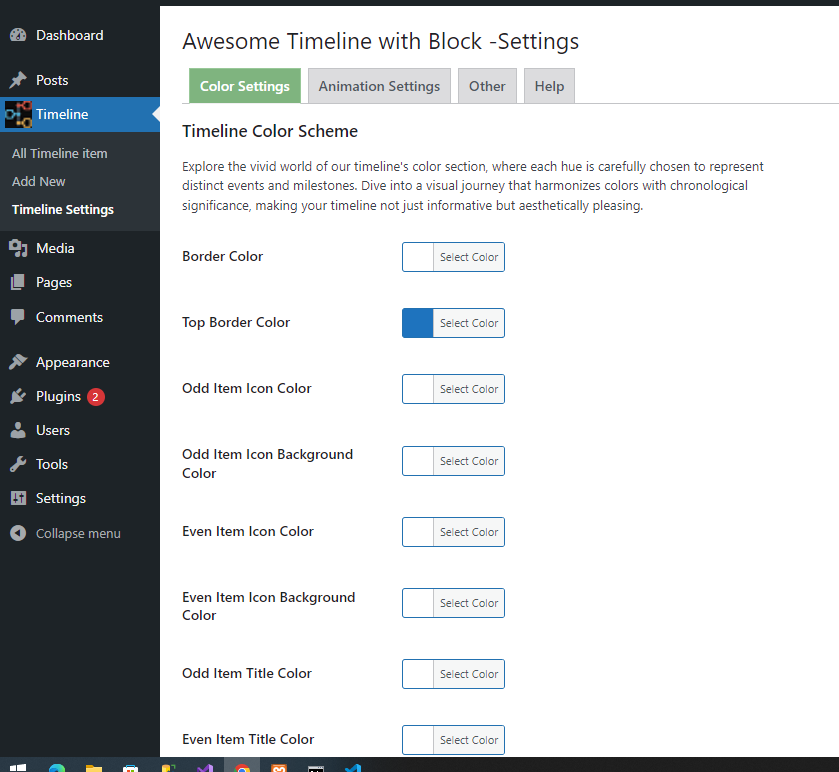Viewport: 839px width, 772px height.
Task: Click the white Border Color swatch
Action: pyautogui.click(x=418, y=257)
